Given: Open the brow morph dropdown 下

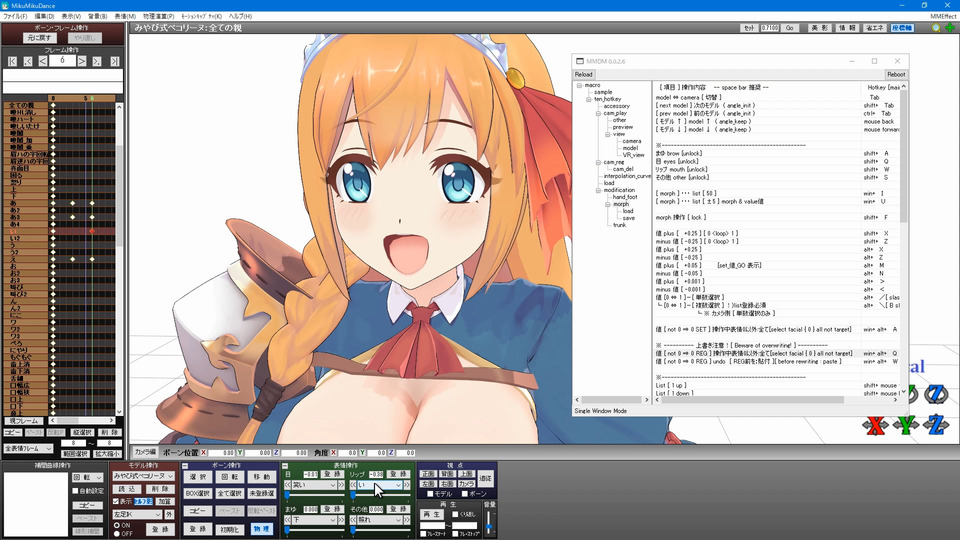Looking at the screenshot, I should 314,520.
